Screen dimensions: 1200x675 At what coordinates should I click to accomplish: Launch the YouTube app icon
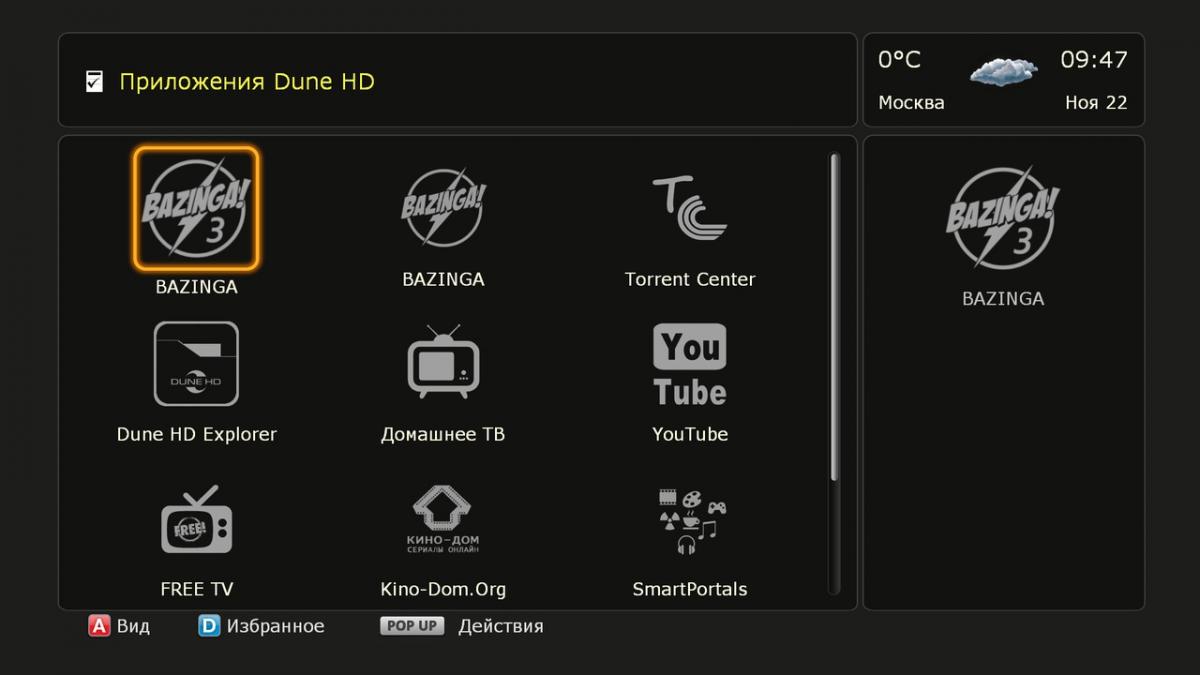click(x=690, y=365)
